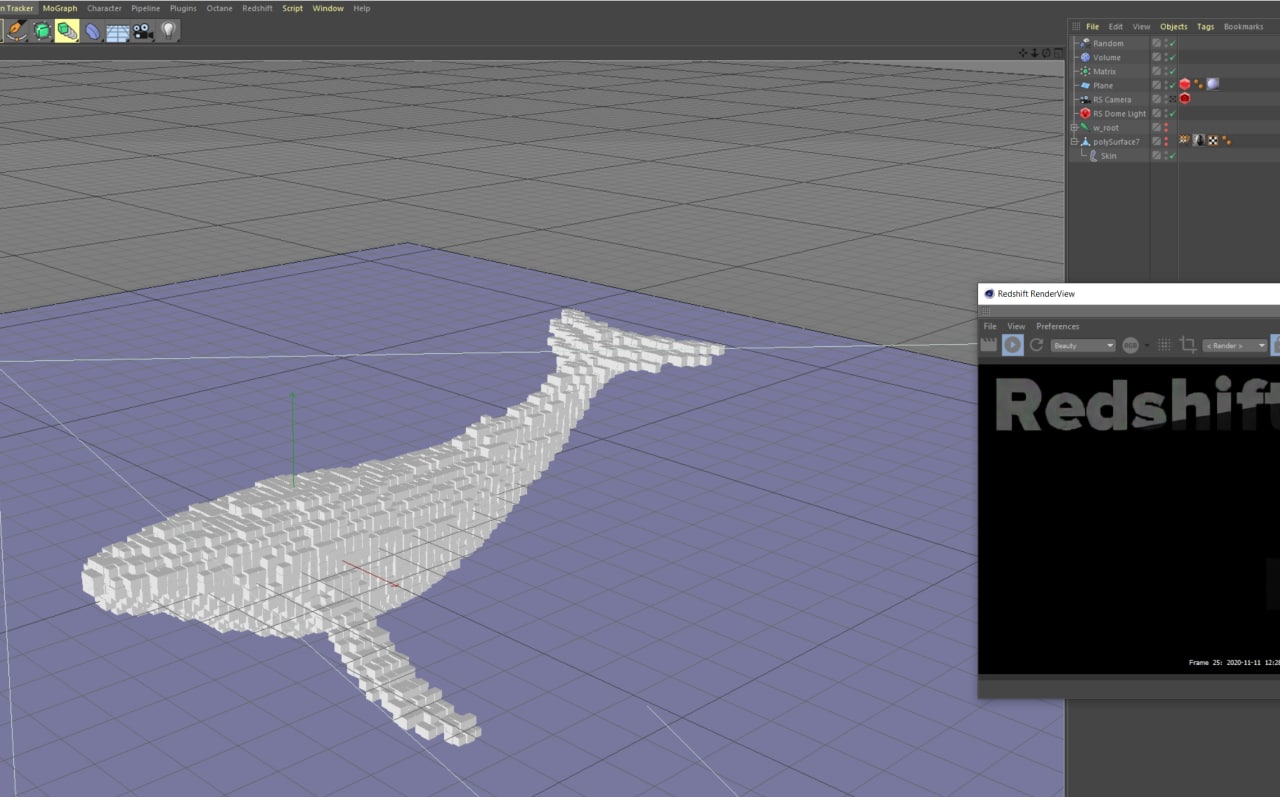The width and height of the screenshot is (1280, 797).
Task: Open the Window menu
Action: 328,8
